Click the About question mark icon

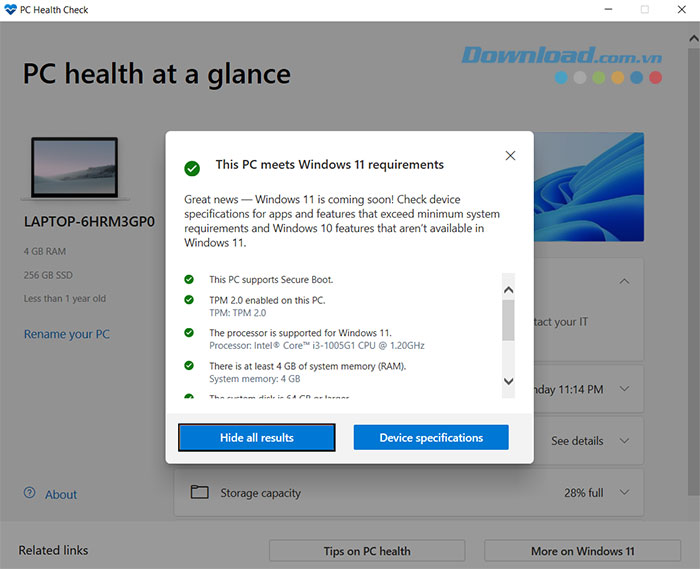click(x=29, y=493)
